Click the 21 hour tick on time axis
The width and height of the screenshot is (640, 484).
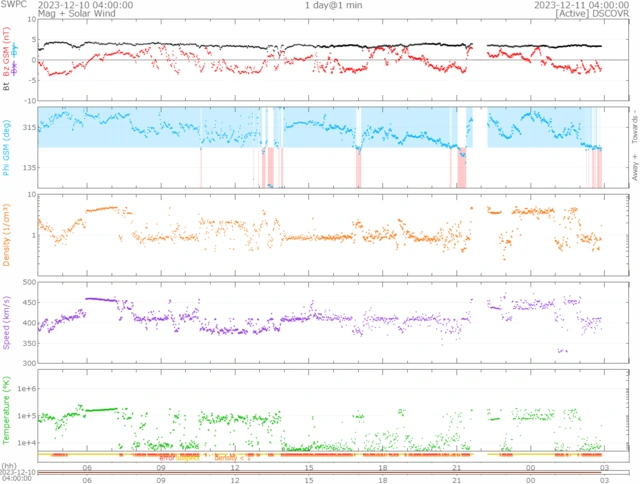(x=456, y=467)
